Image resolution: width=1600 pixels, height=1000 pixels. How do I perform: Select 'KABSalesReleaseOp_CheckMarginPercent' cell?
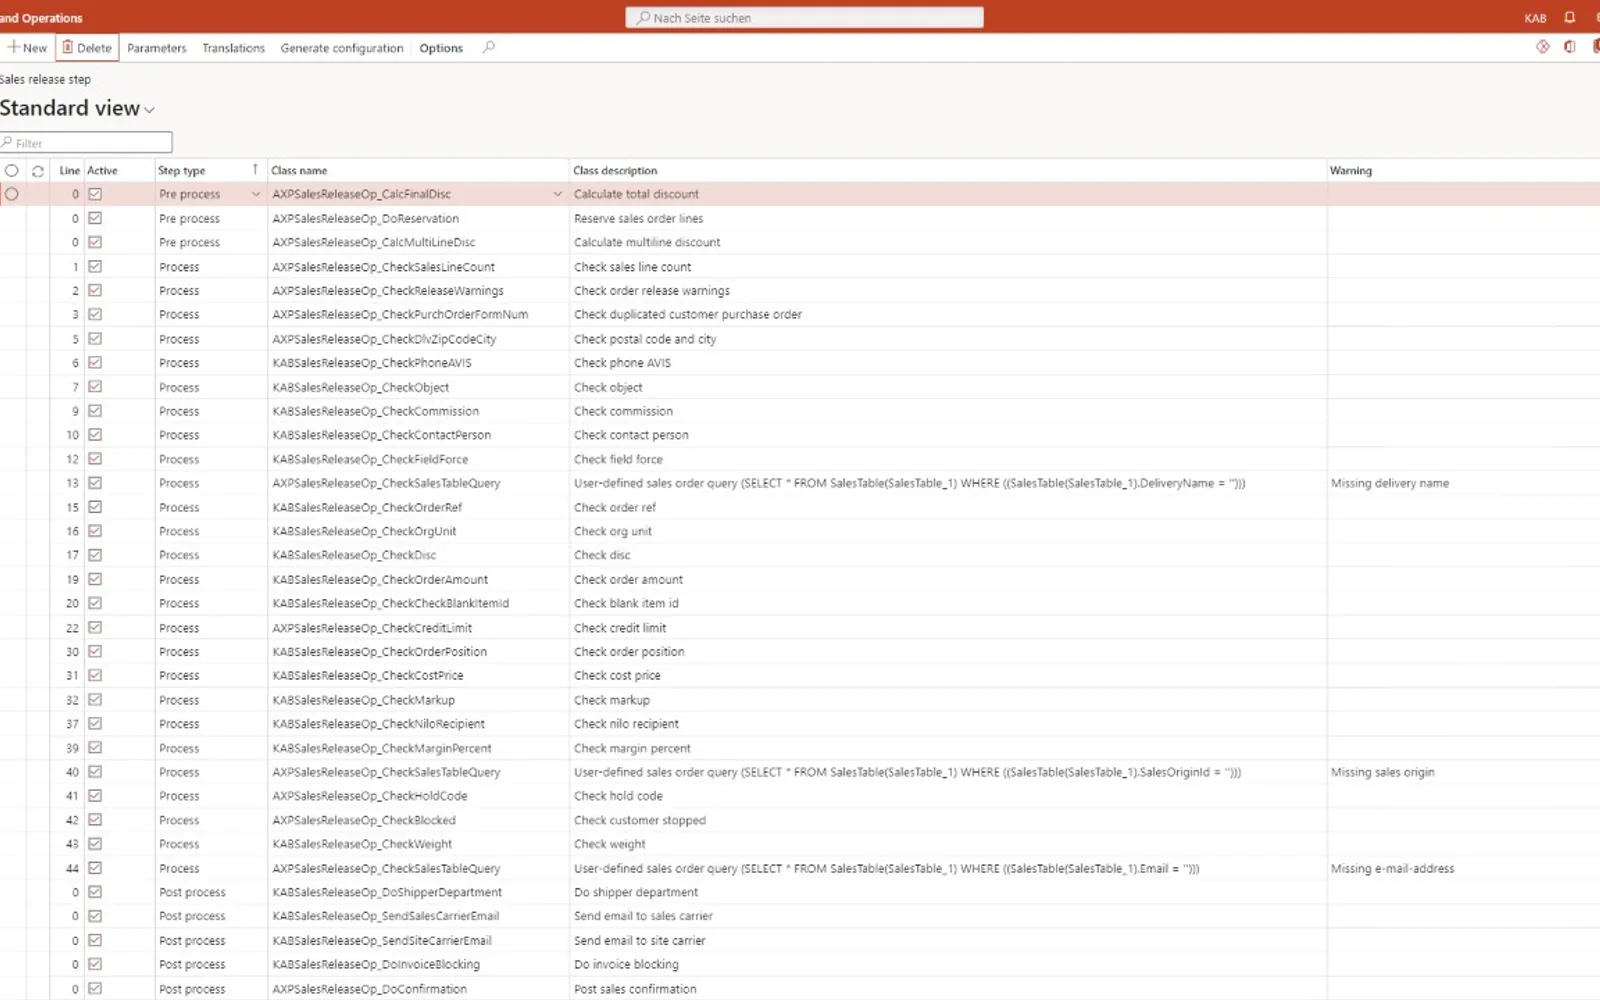[x=382, y=748]
